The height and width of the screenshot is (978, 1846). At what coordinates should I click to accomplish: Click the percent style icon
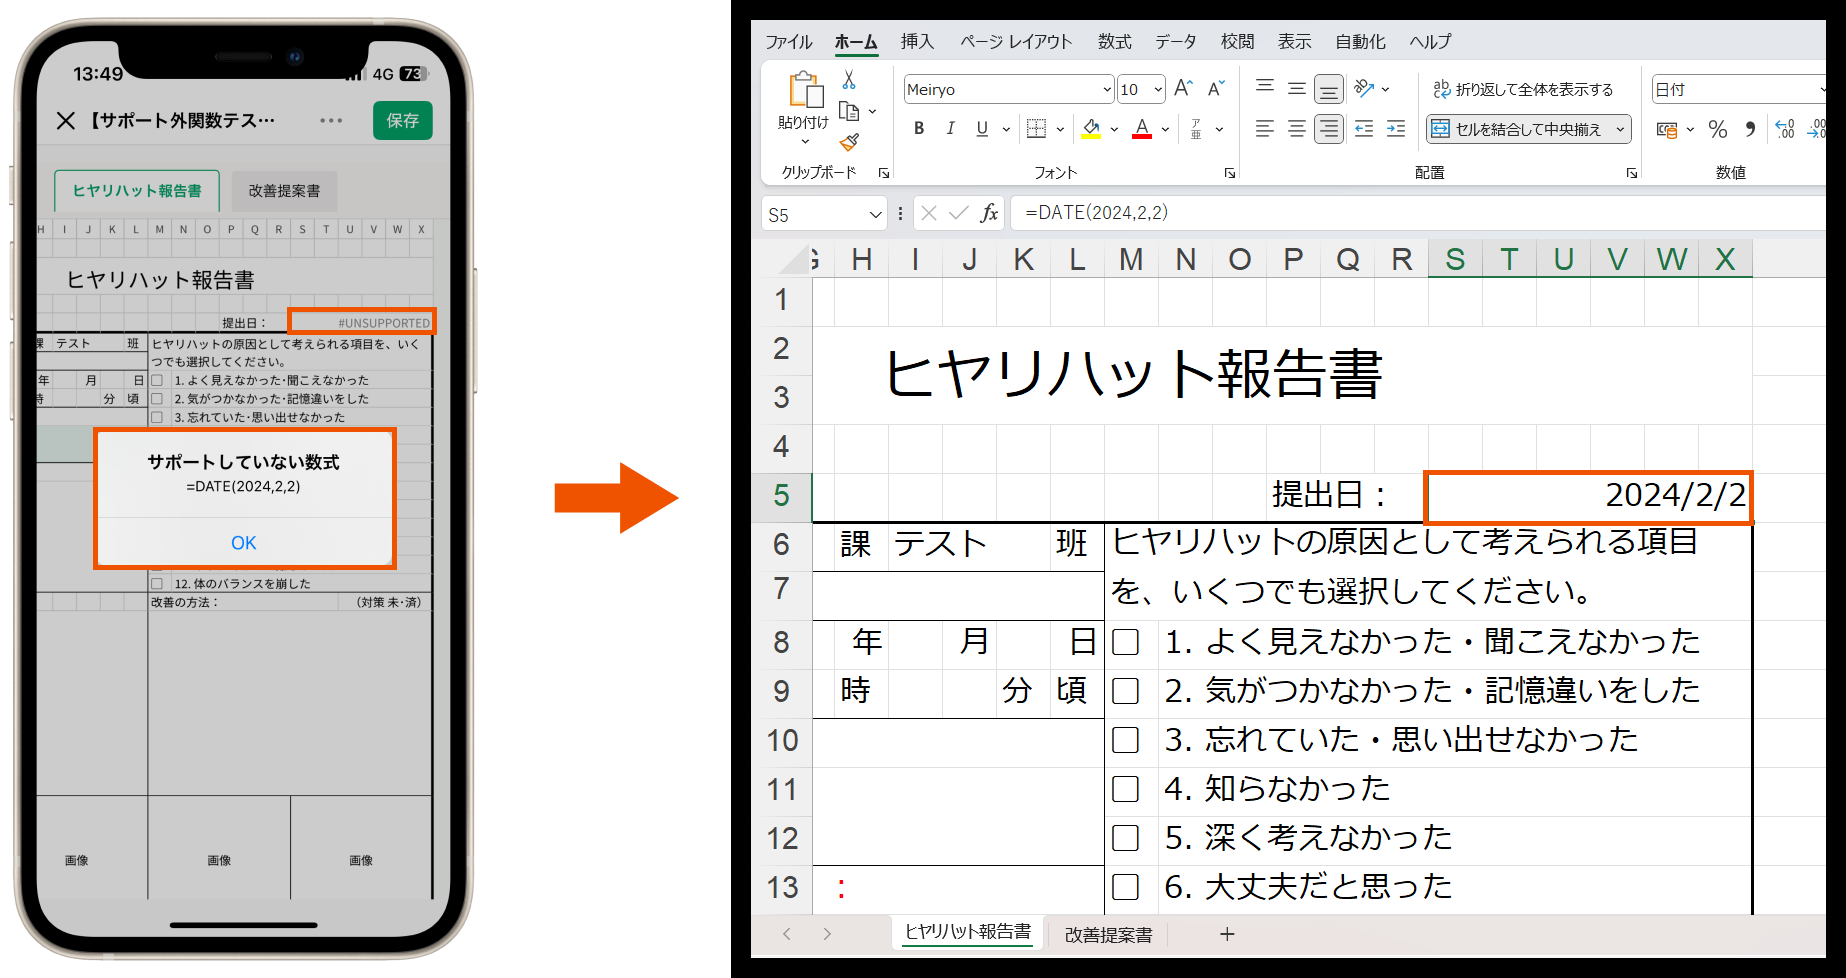coord(1718,128)
